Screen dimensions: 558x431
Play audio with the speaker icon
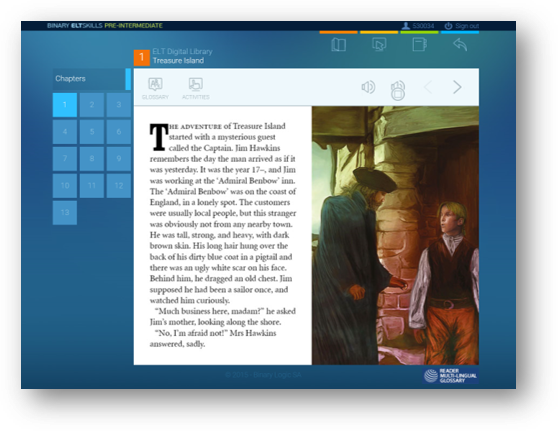tap(368, 87)
